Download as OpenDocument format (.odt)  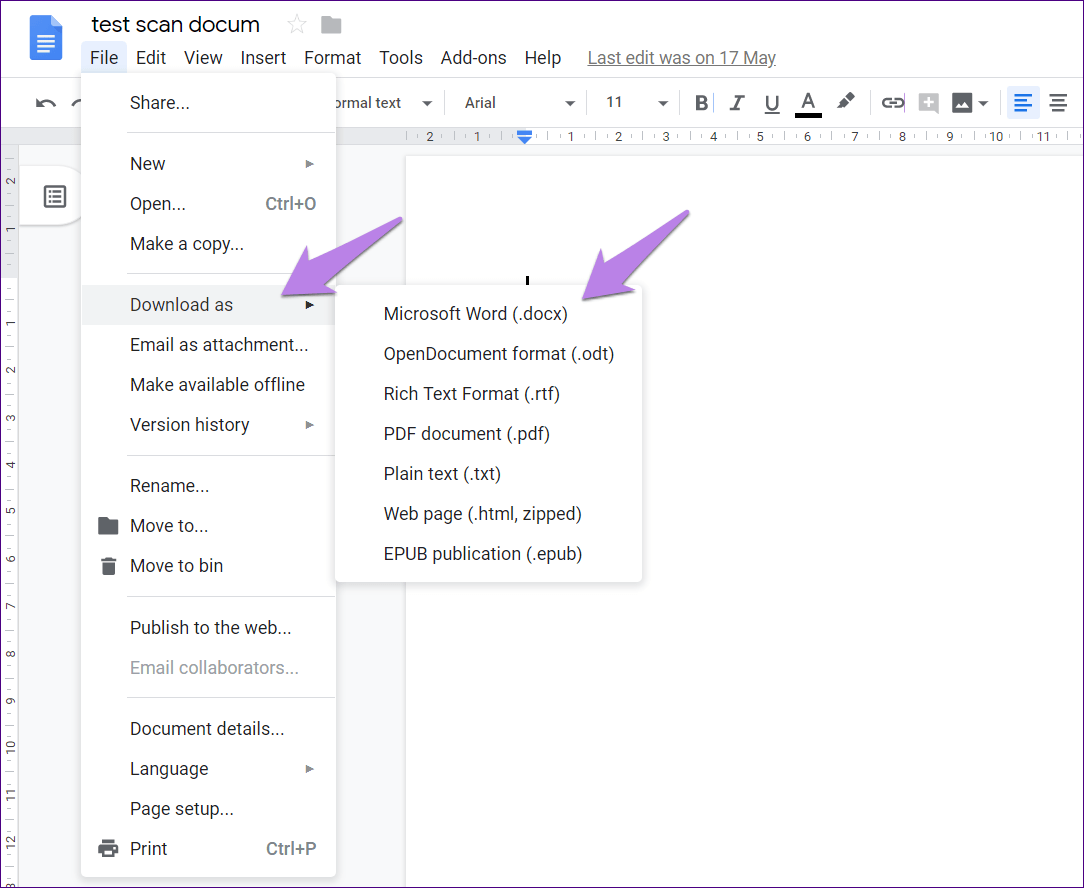pos(489,354)
